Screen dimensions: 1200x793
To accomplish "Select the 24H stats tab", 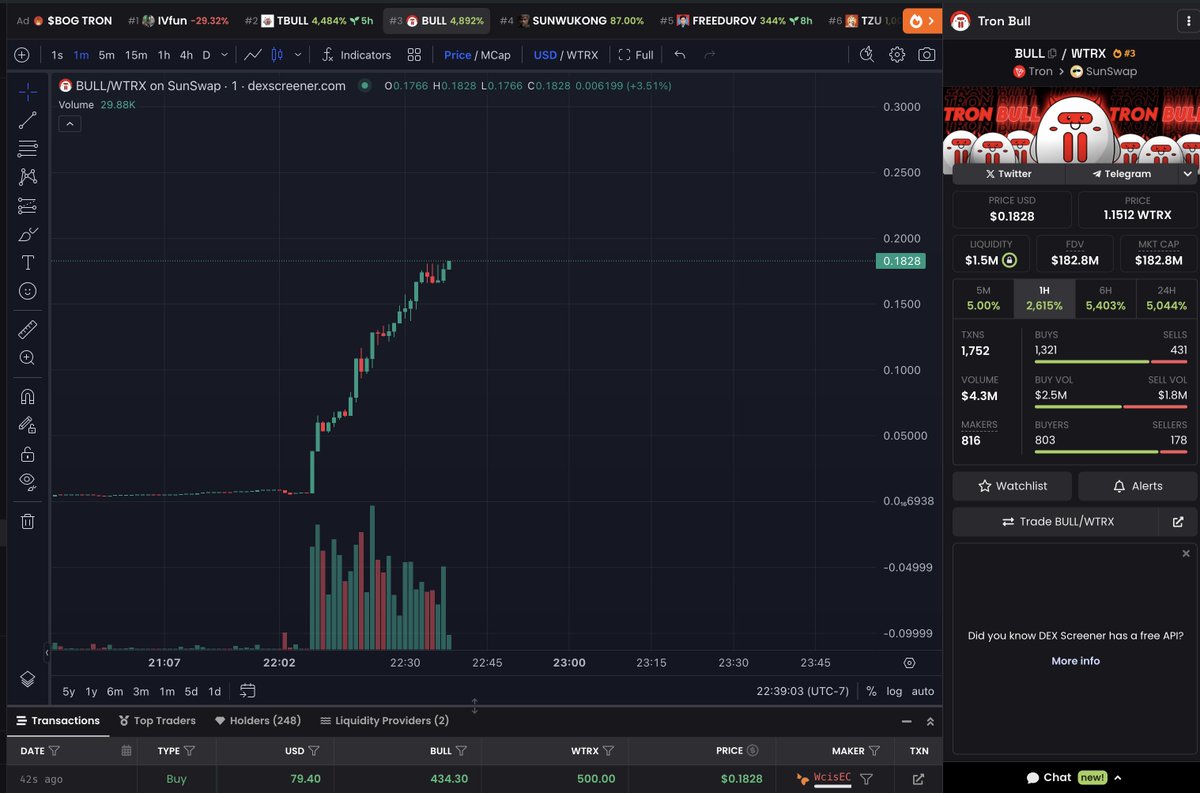I will (x=1166, y=296).
